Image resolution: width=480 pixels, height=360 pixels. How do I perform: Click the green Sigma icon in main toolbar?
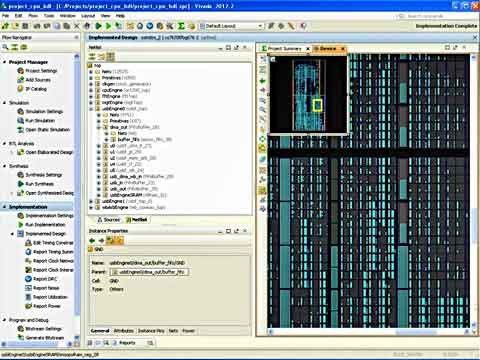181,26
